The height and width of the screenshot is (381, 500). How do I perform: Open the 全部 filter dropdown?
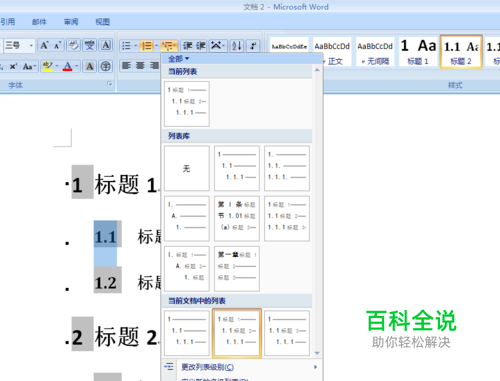point(178,59)
